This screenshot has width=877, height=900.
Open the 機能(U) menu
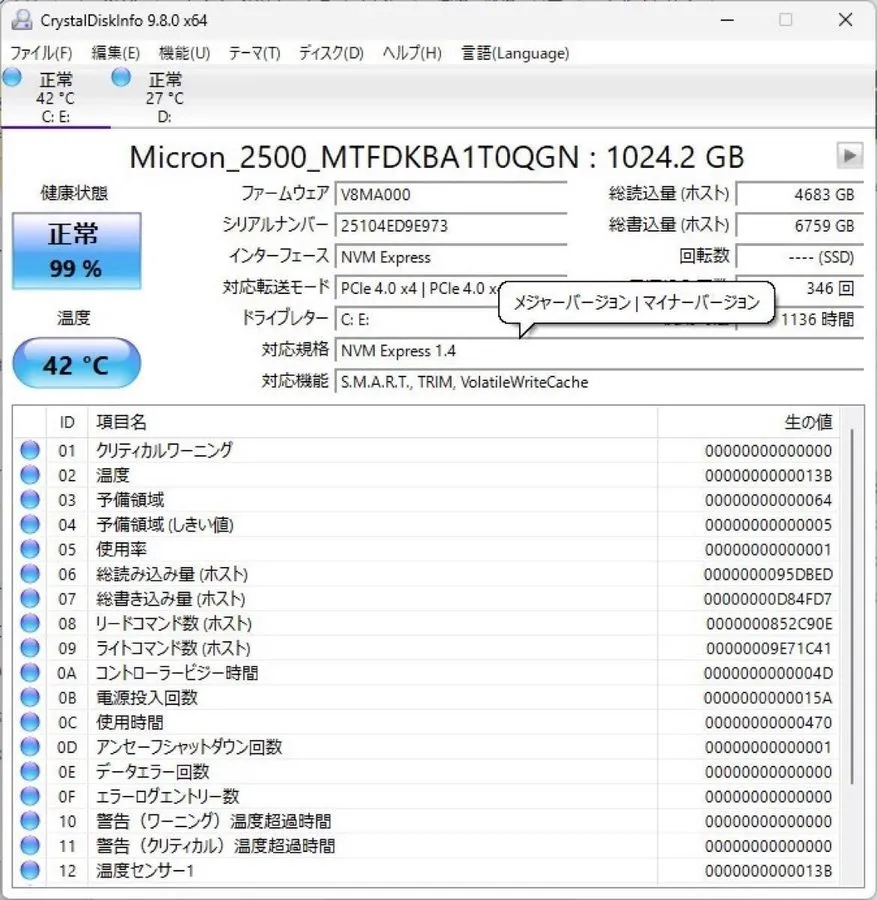[x=184, y=53]
